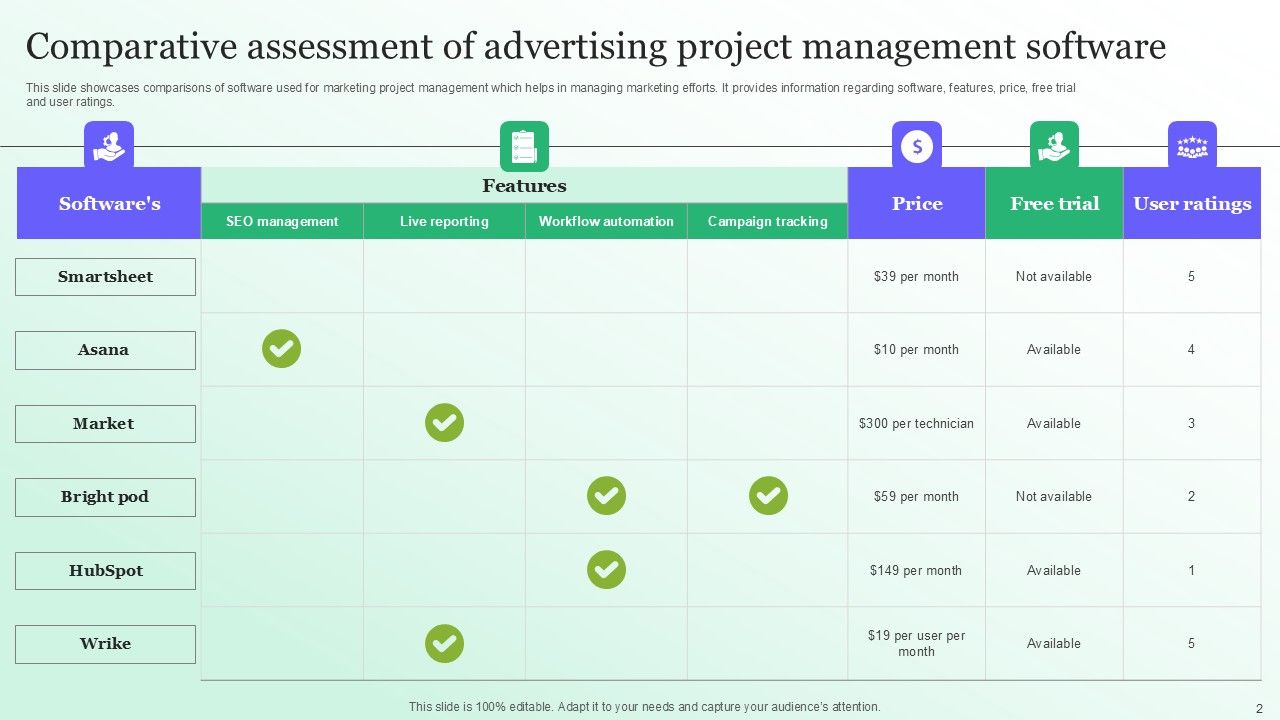Click the Smartsheet label box
Screen dimensions: 1280x720
105,277
